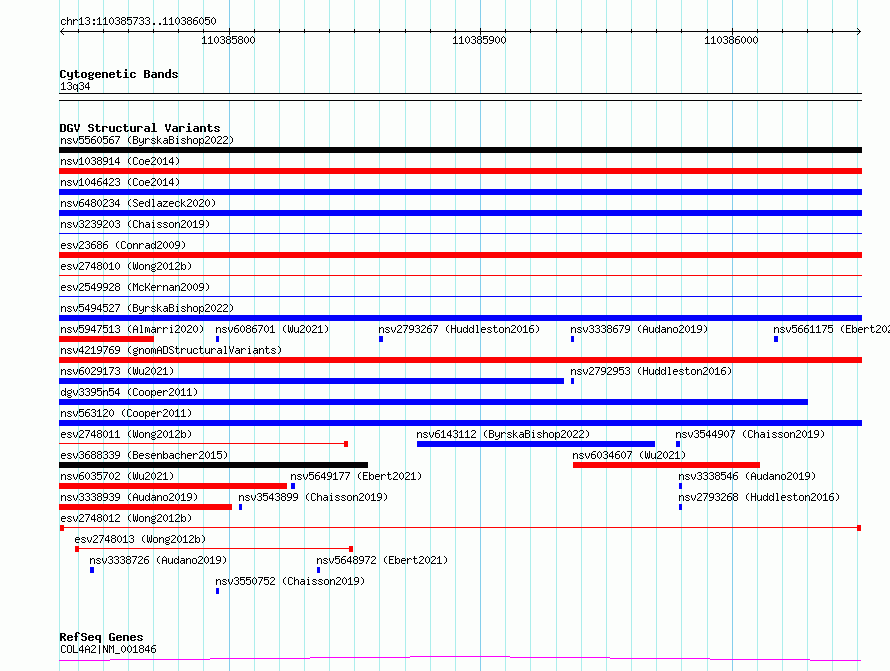
Task: Click esv2748012 (Wong2012b) label
Action: click(x=126, y=518)
